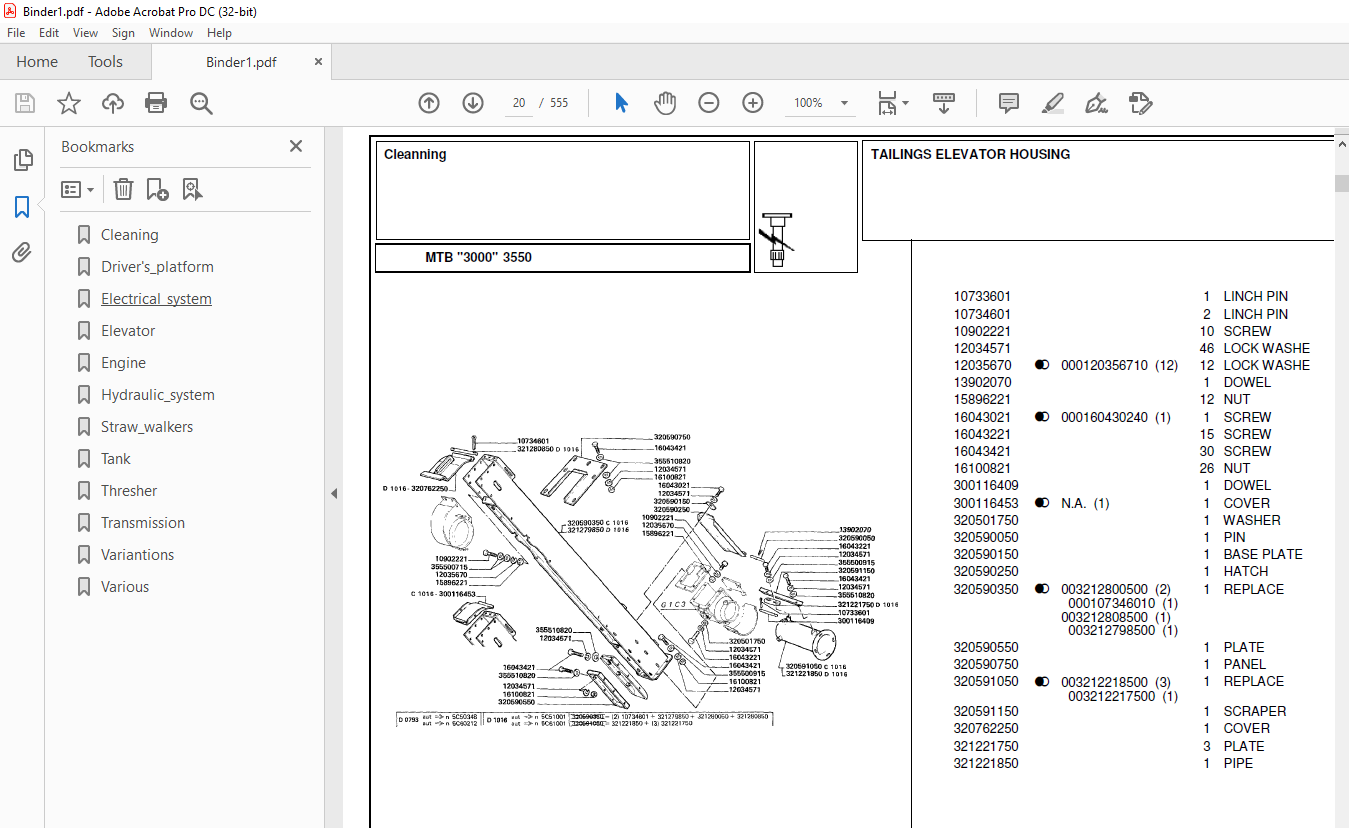Click part number 10733601 in the list
Image resolution: width=1349 pixels, height=828 pixels.
pos(982,296)
